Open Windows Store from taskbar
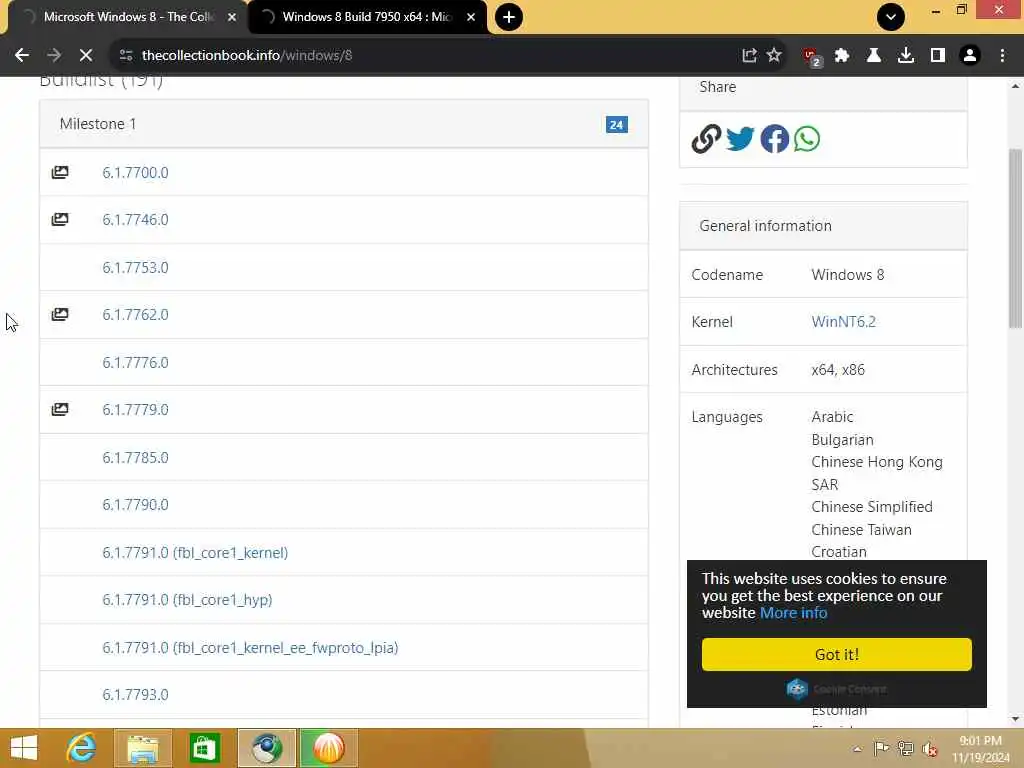The height and width of the screenshot is (768, 1024). [x=204, y=748]
